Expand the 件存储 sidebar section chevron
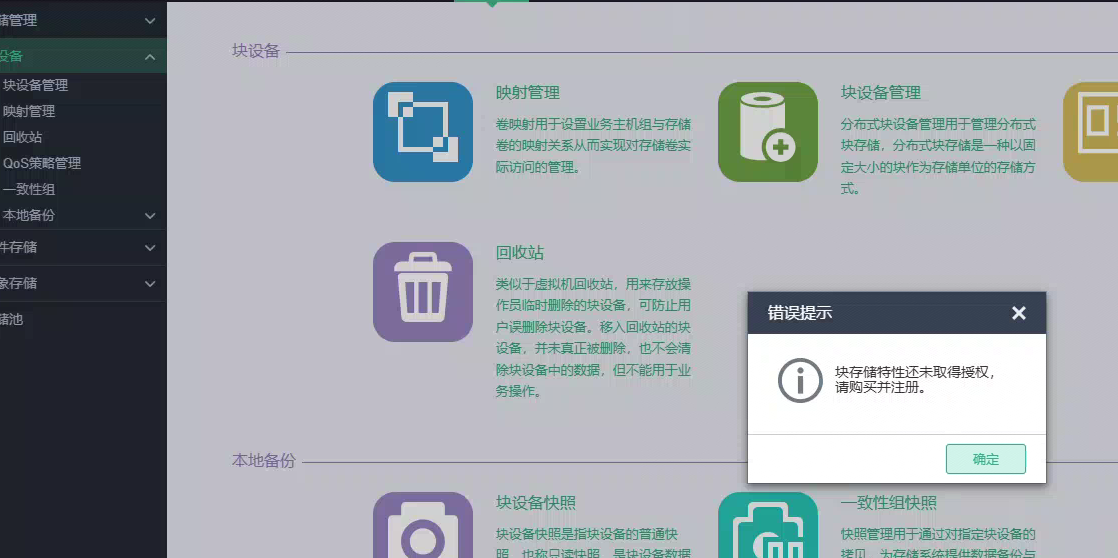 click(150, 247)
